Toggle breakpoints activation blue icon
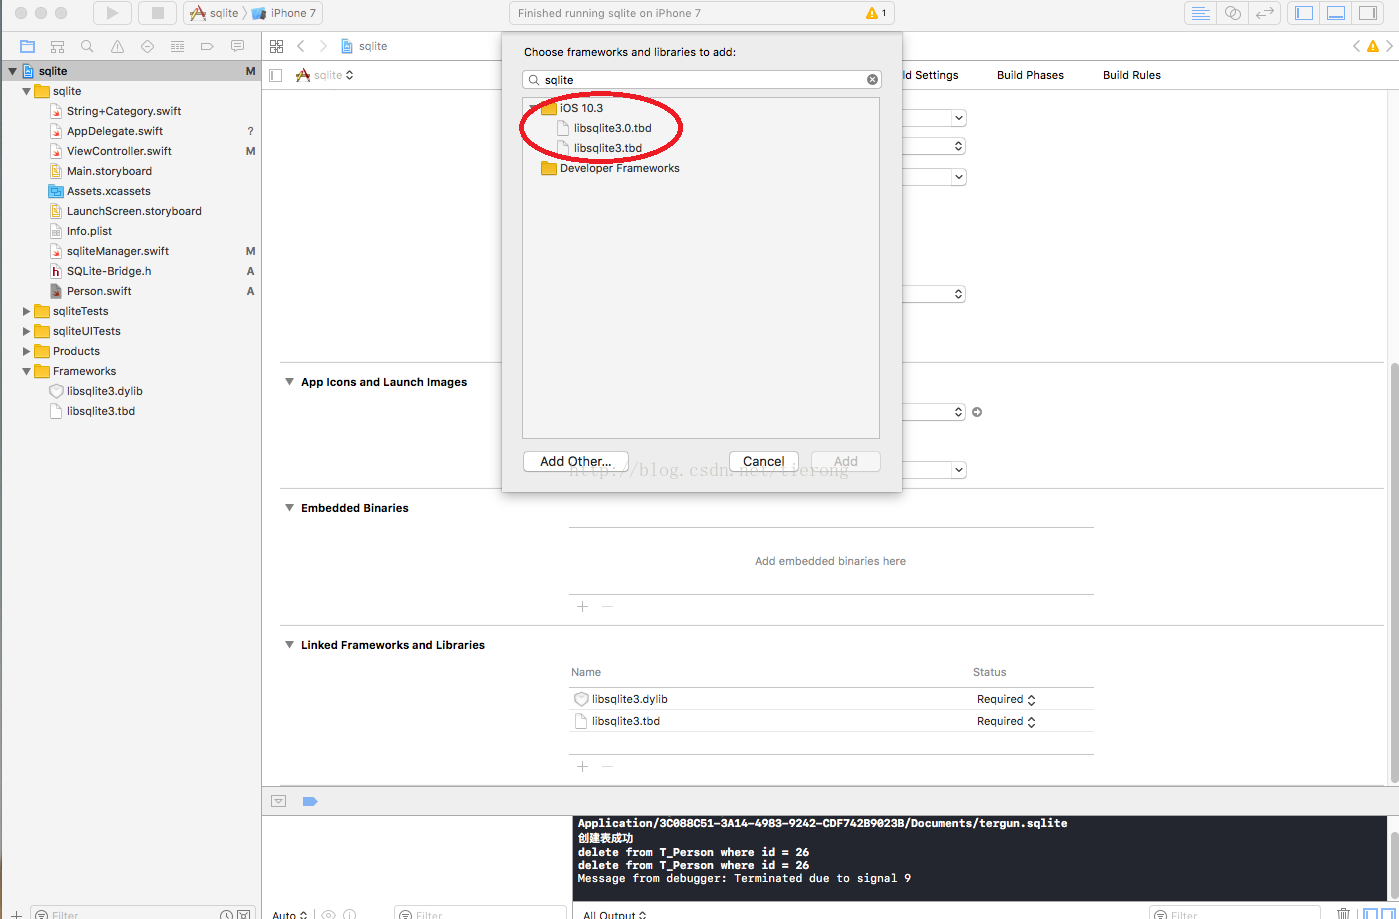 (x=310, y=801)
